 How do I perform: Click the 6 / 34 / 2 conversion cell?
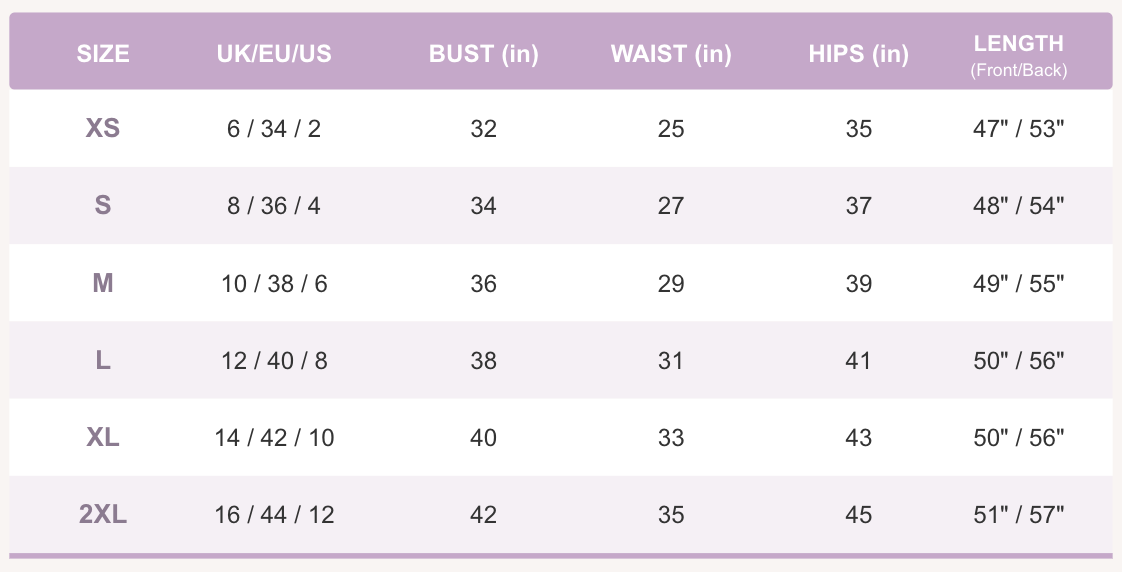274,129
